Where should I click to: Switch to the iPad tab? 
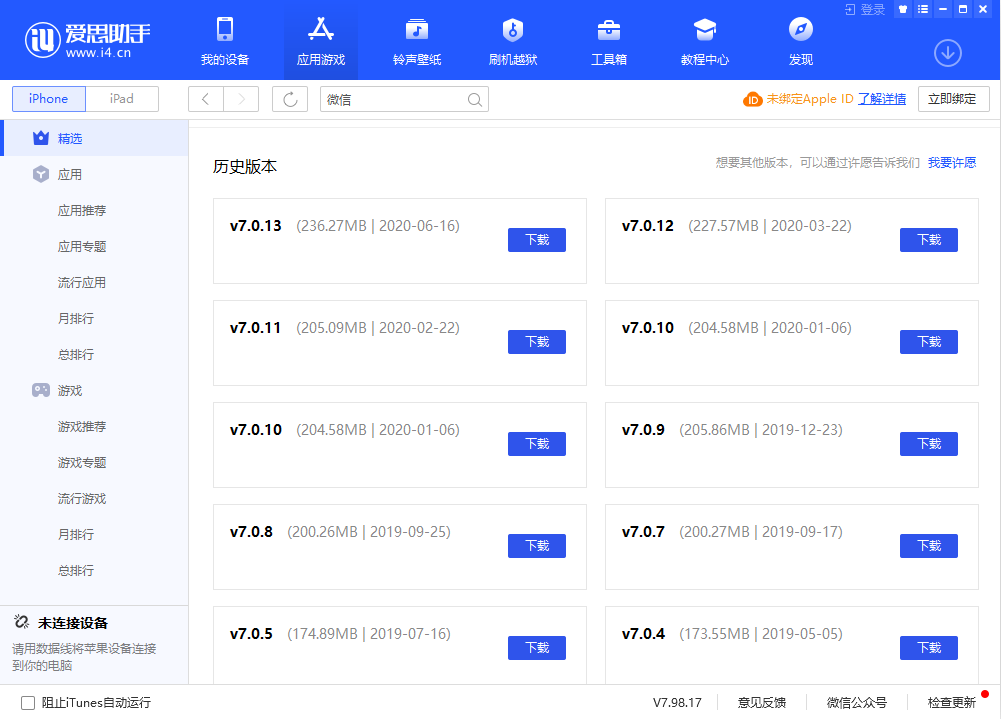pyautogui.click(x=122, y=99)
